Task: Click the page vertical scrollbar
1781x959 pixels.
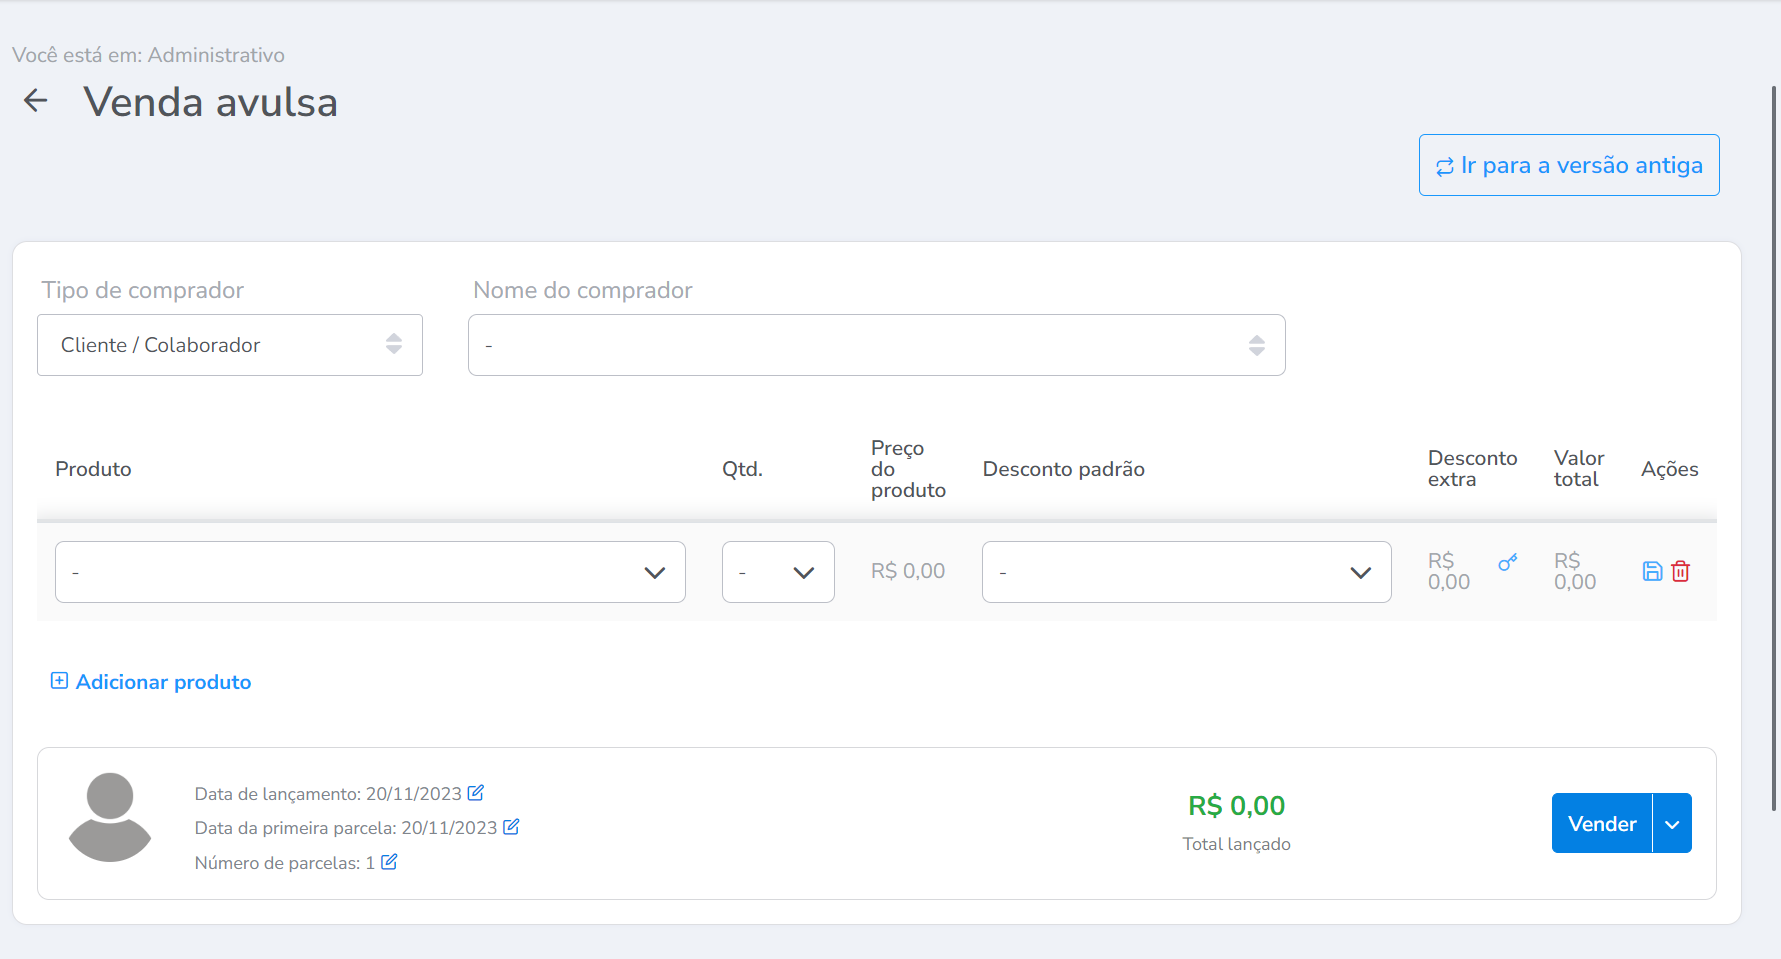Action: click(1774, 450)
